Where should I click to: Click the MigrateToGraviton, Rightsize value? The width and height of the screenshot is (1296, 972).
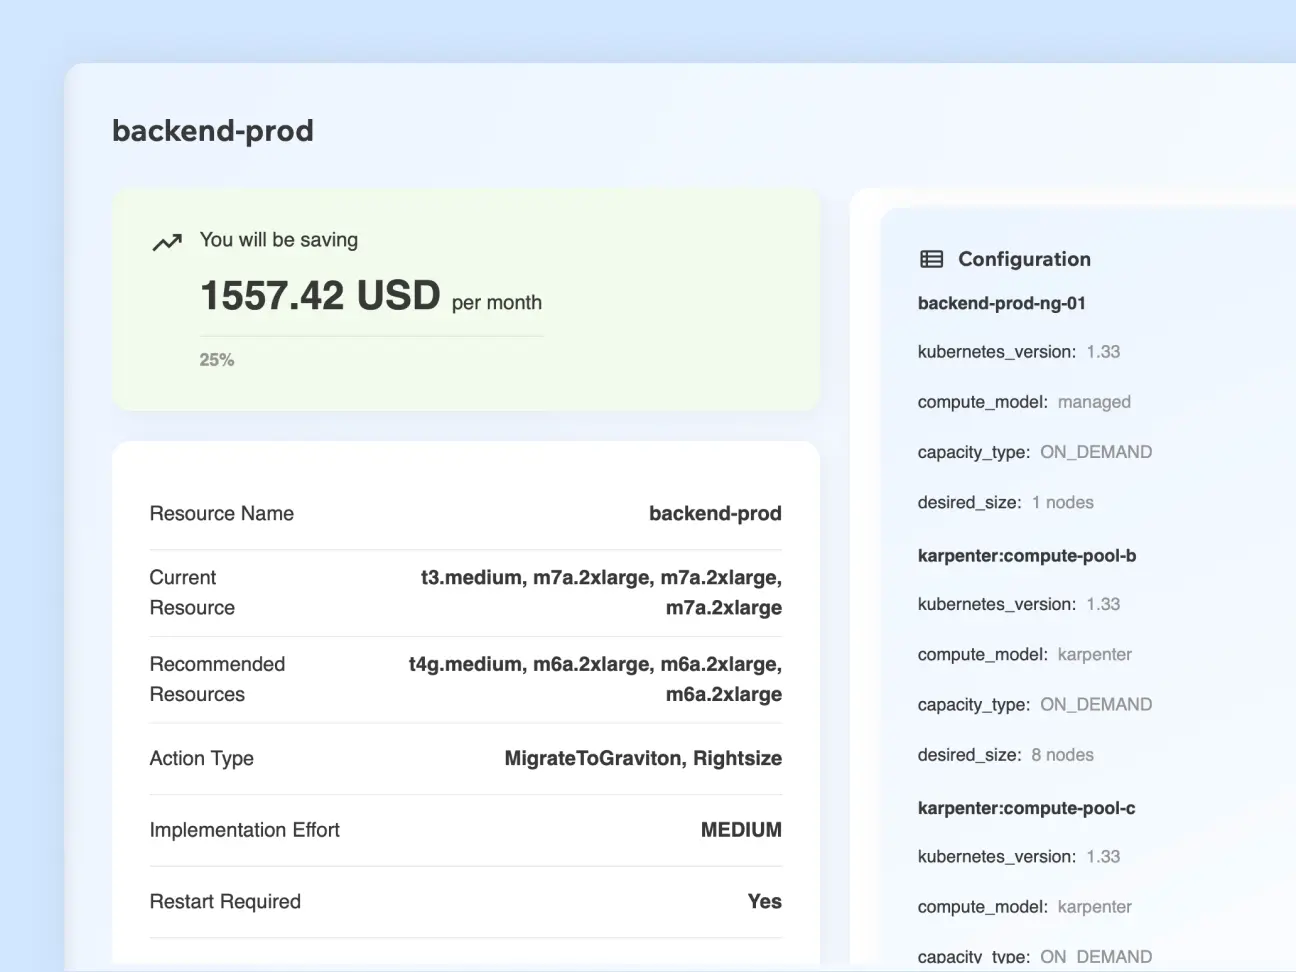(x=643, y=759)
